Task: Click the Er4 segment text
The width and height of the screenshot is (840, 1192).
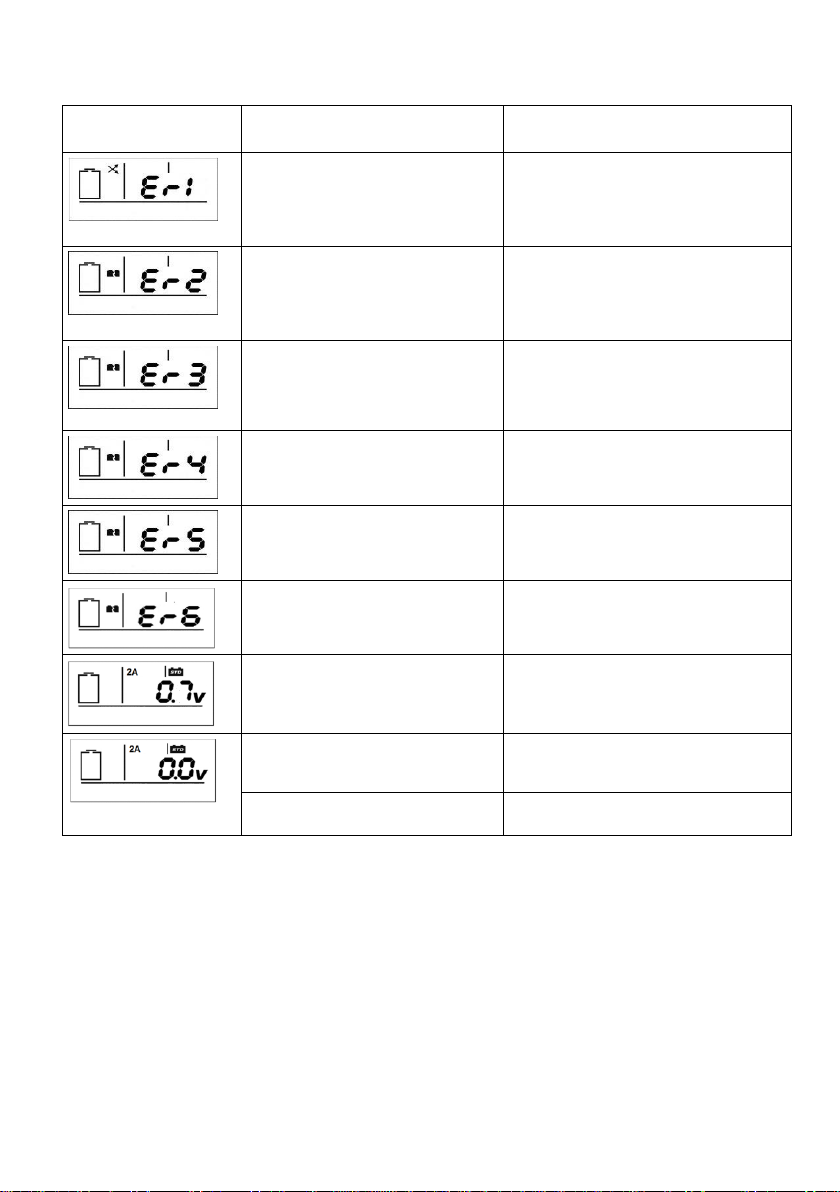Action: [173, 464]
